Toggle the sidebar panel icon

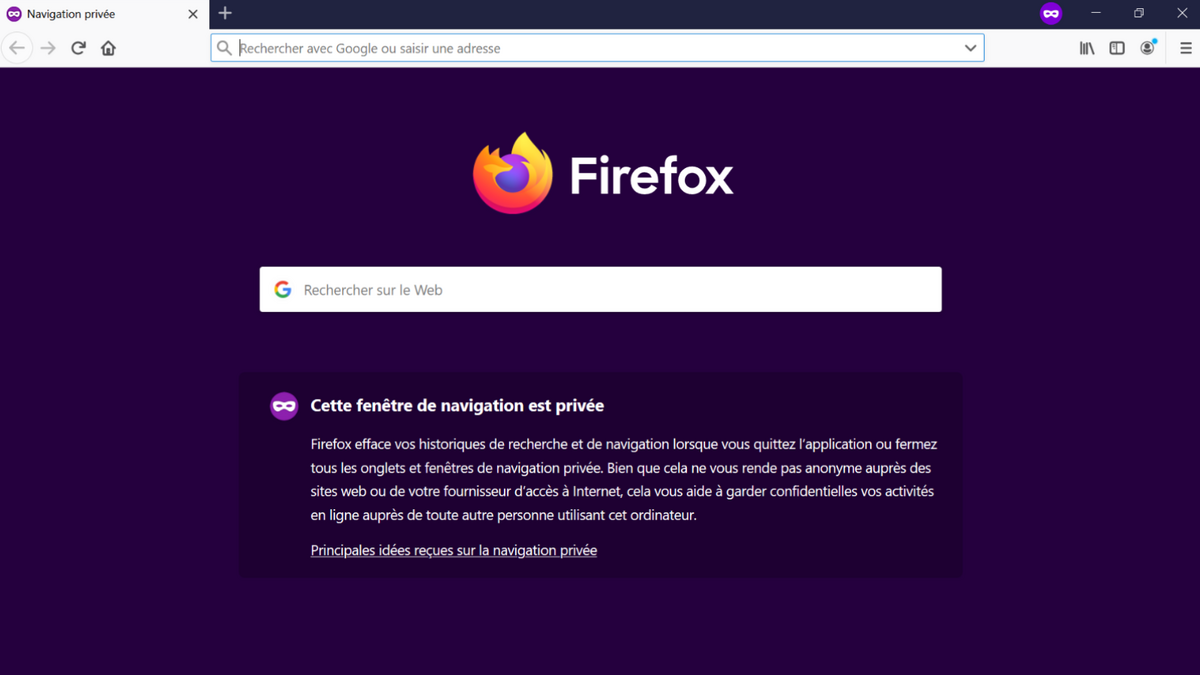click(x=1117, y=48)
